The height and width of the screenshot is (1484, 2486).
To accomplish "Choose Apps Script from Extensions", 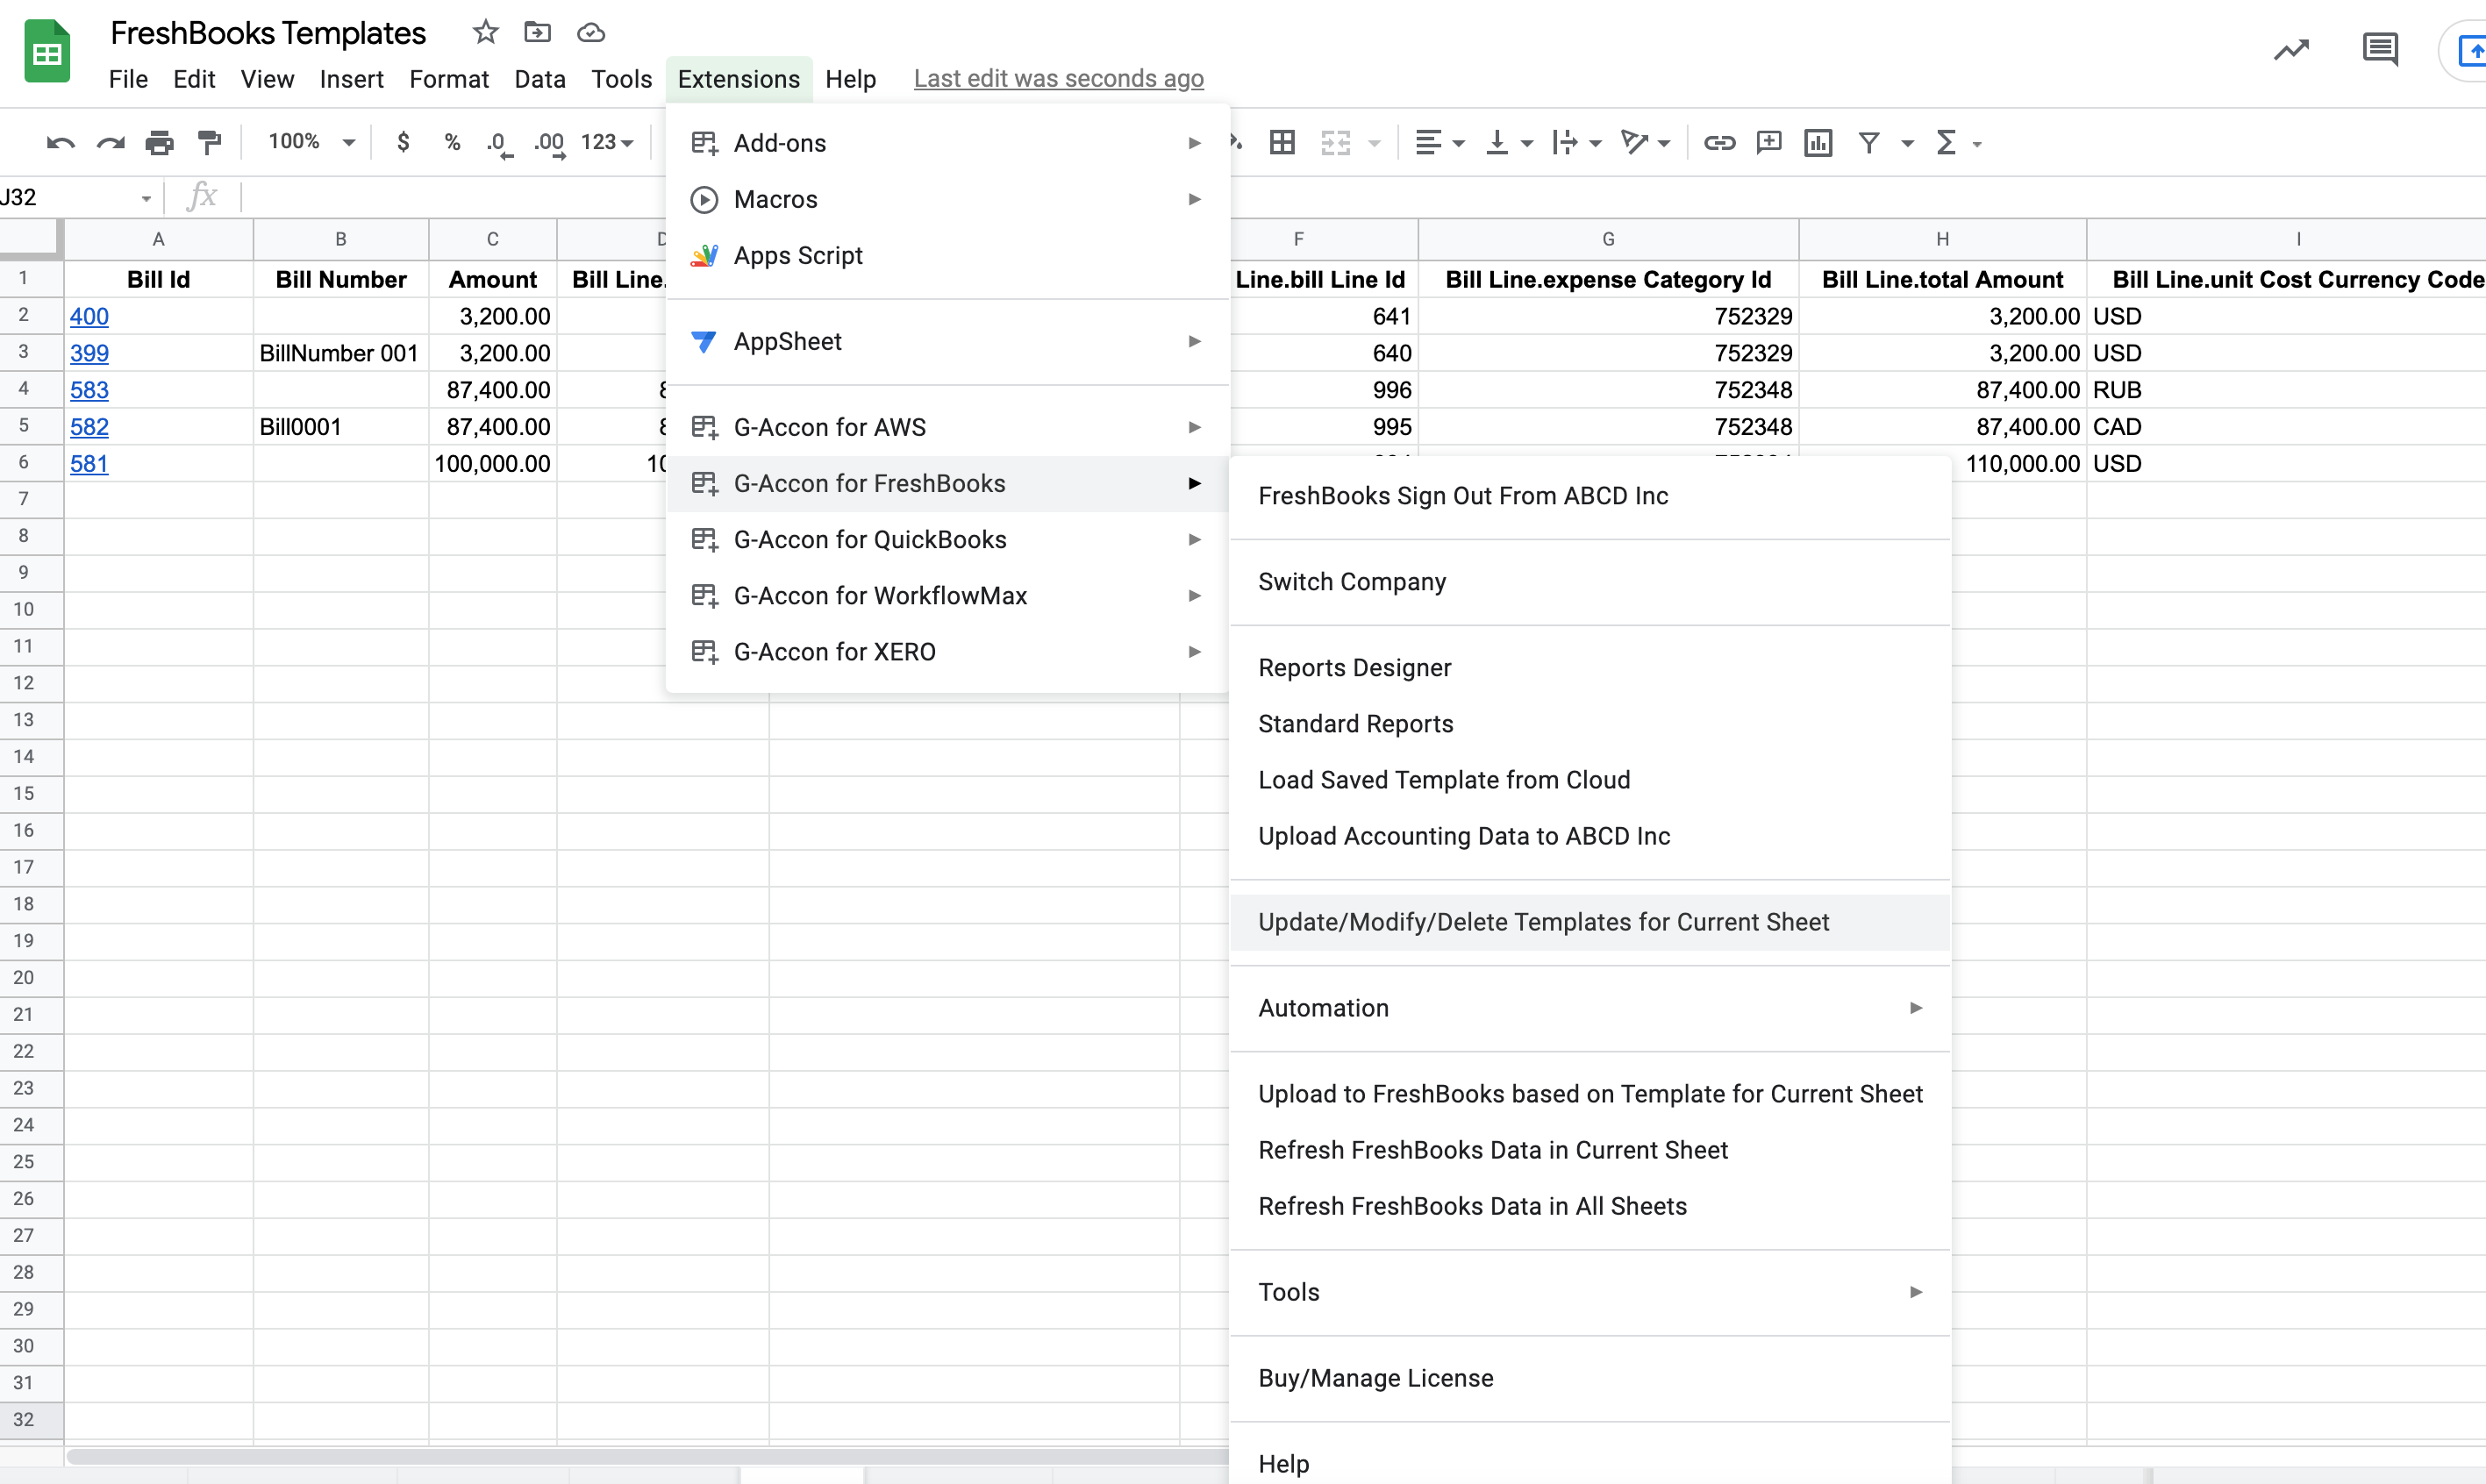I will (947, 255).
